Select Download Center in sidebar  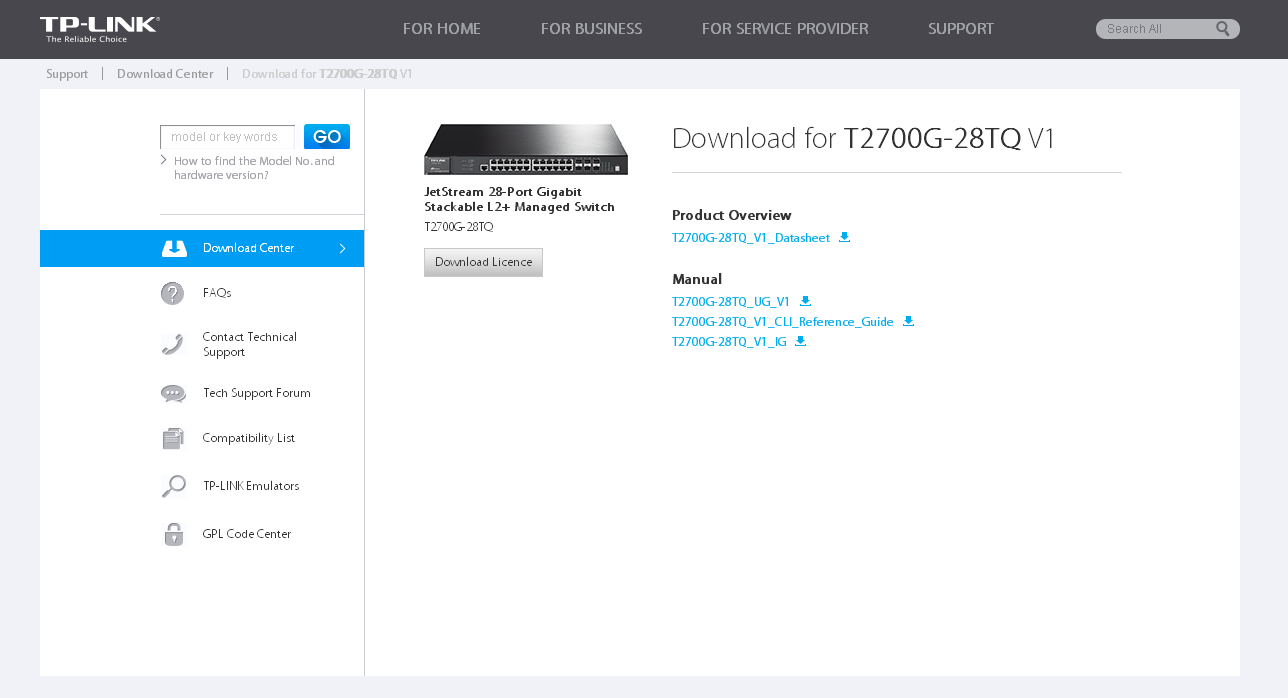click(x=202, y=248)
